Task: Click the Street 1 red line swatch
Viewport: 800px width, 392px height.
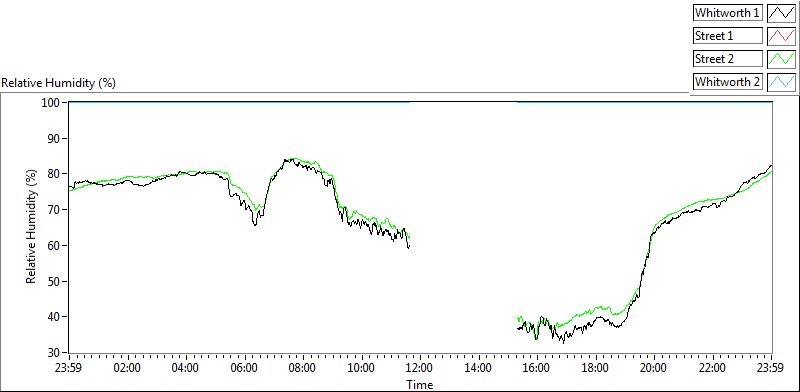Action: (782, 36)
